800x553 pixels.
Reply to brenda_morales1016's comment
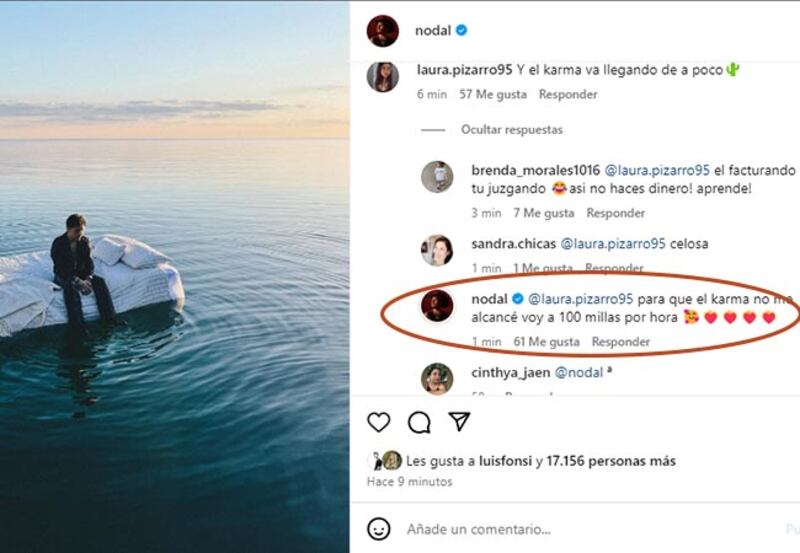pyautogui.click(x=616, y=213)
